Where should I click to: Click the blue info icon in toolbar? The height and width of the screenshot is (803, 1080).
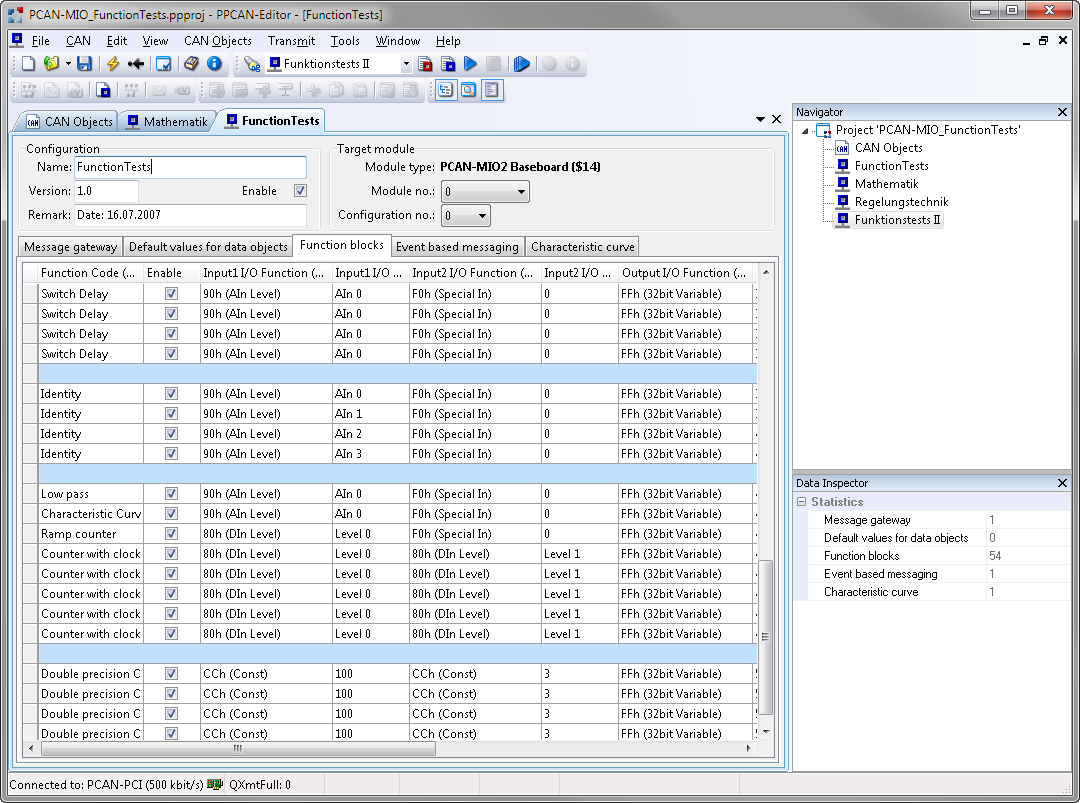[x=214, y=64]
